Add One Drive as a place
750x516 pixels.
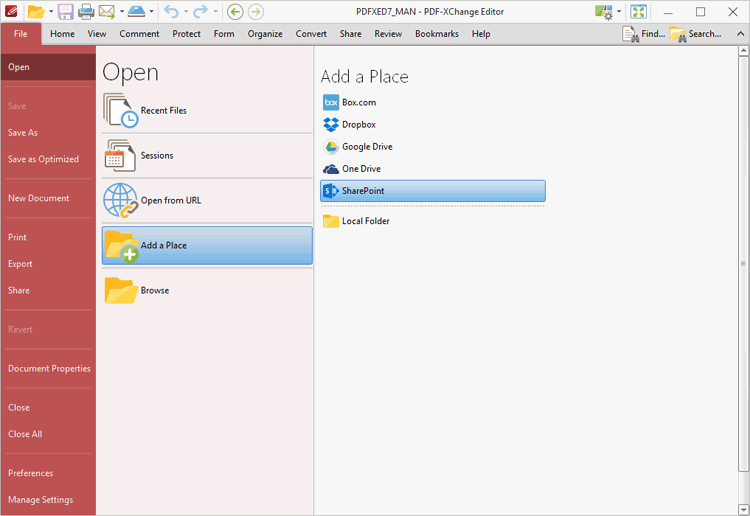click(x=433, y=168)
